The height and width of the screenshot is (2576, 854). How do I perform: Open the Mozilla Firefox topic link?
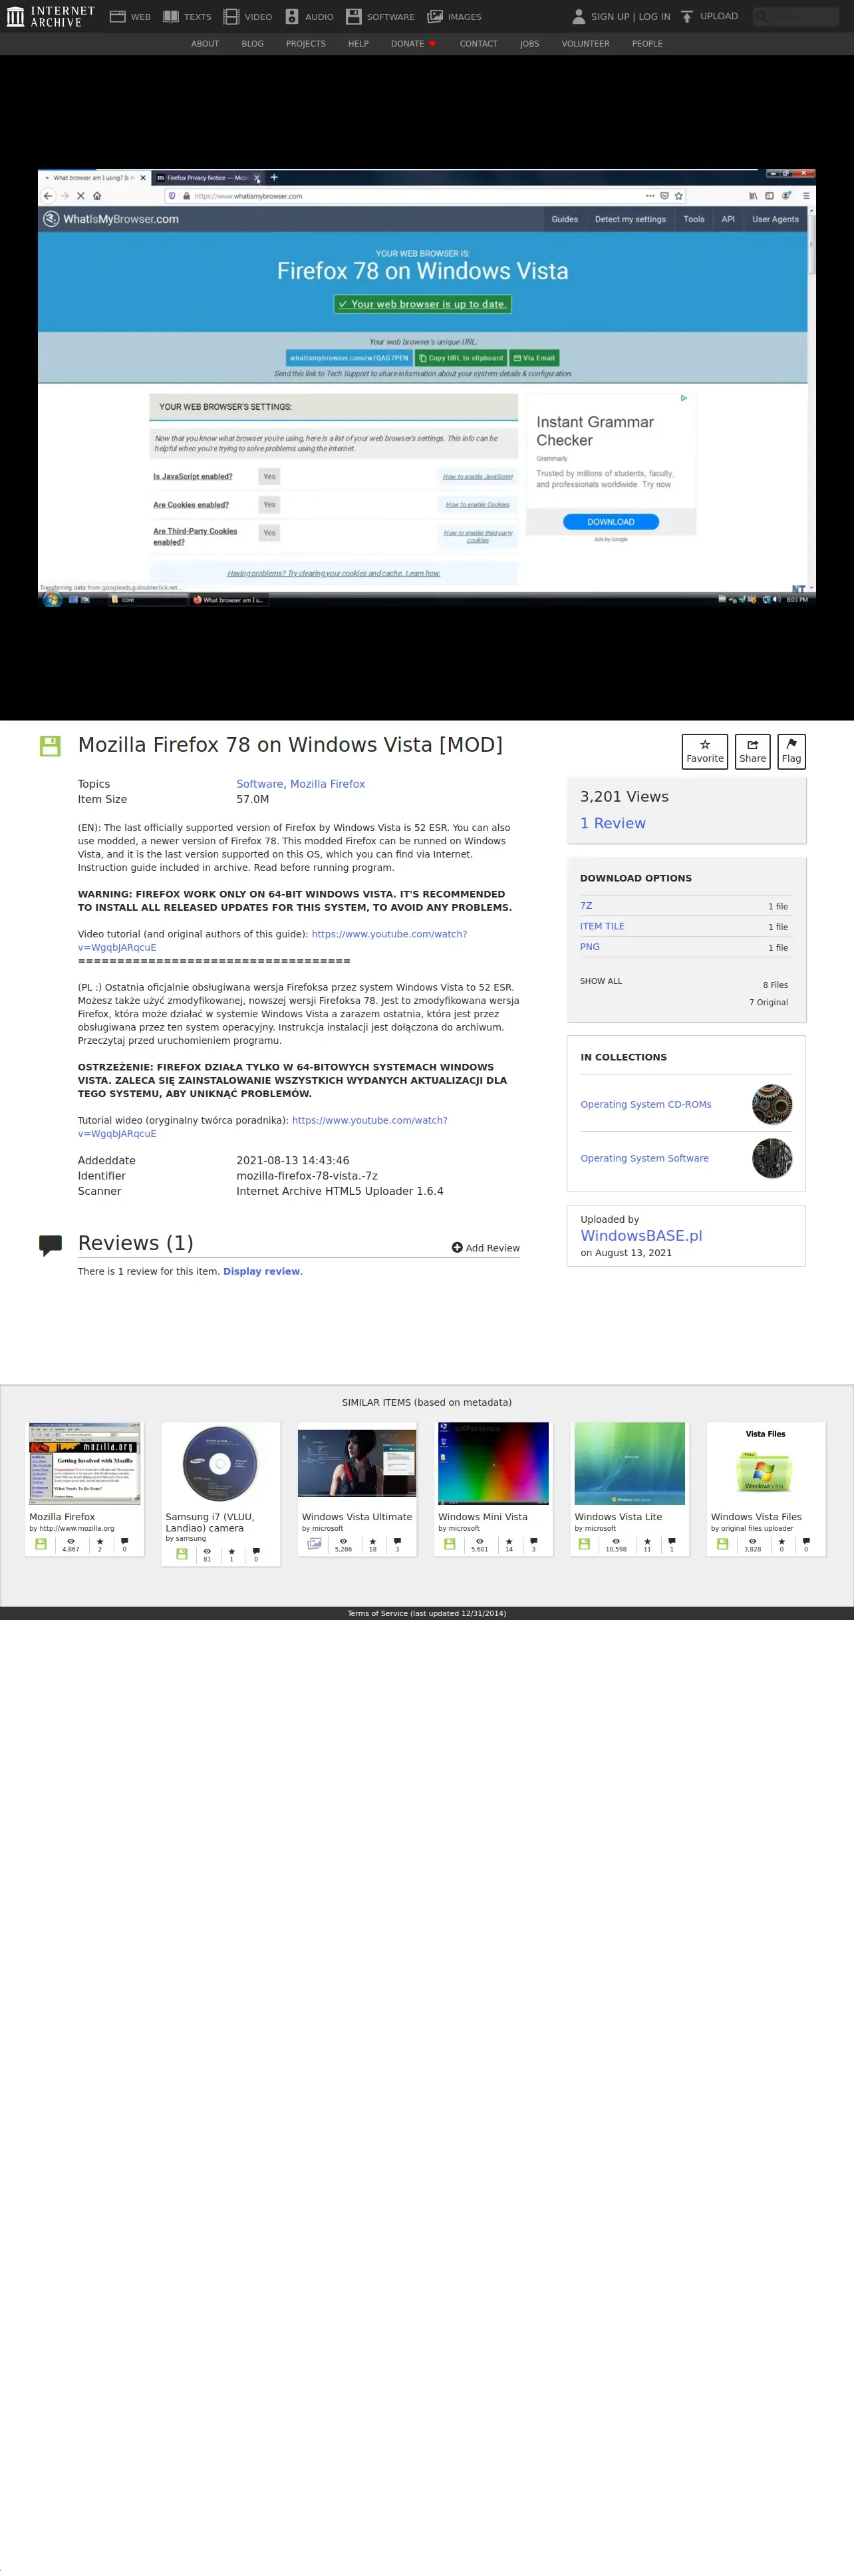coord(327,784)
